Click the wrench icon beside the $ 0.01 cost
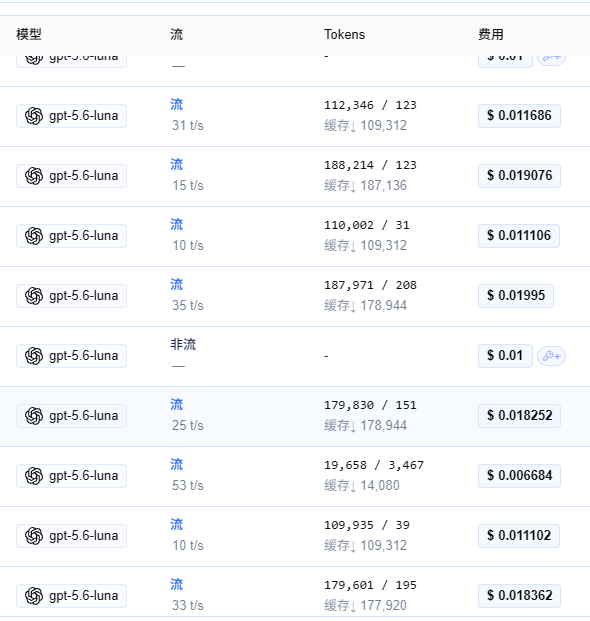590x621 pixels. [551, 356]
